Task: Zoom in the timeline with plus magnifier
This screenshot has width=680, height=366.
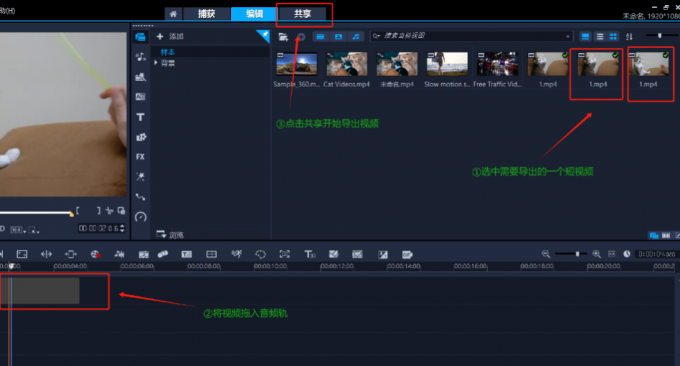Action: 596,254
